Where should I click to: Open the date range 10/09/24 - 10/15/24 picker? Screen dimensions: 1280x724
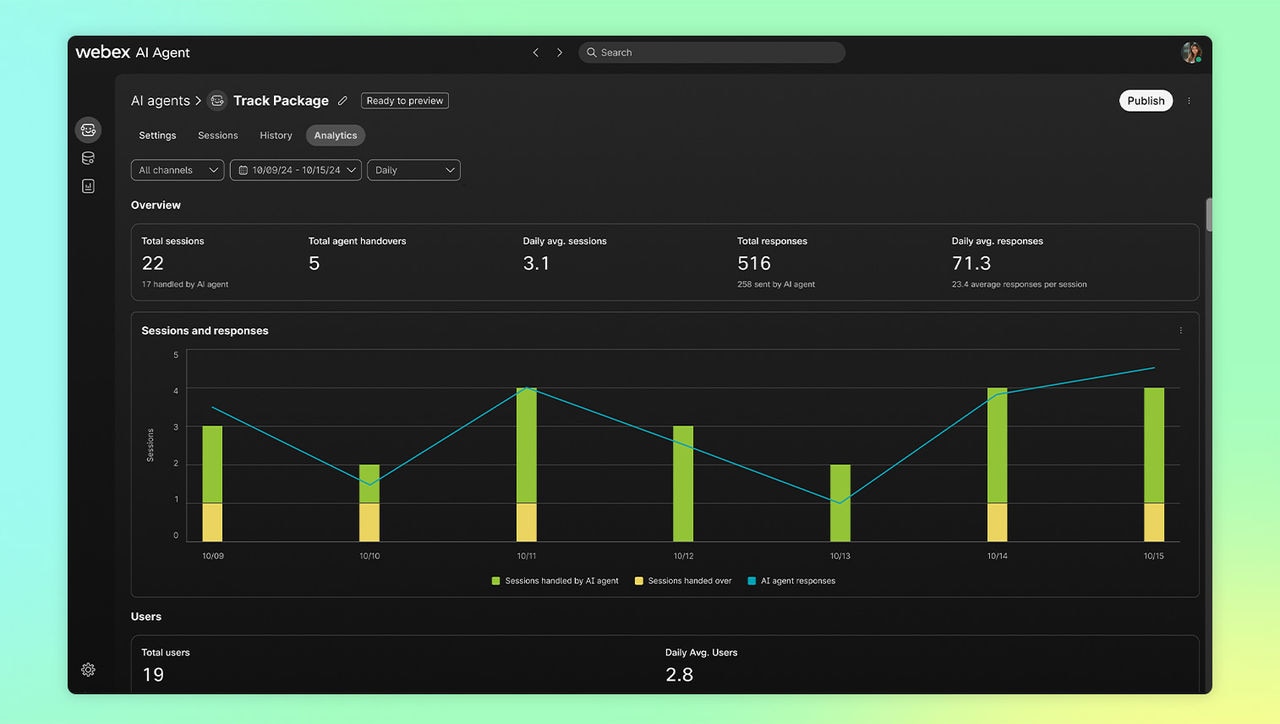(x=296, y=170)
